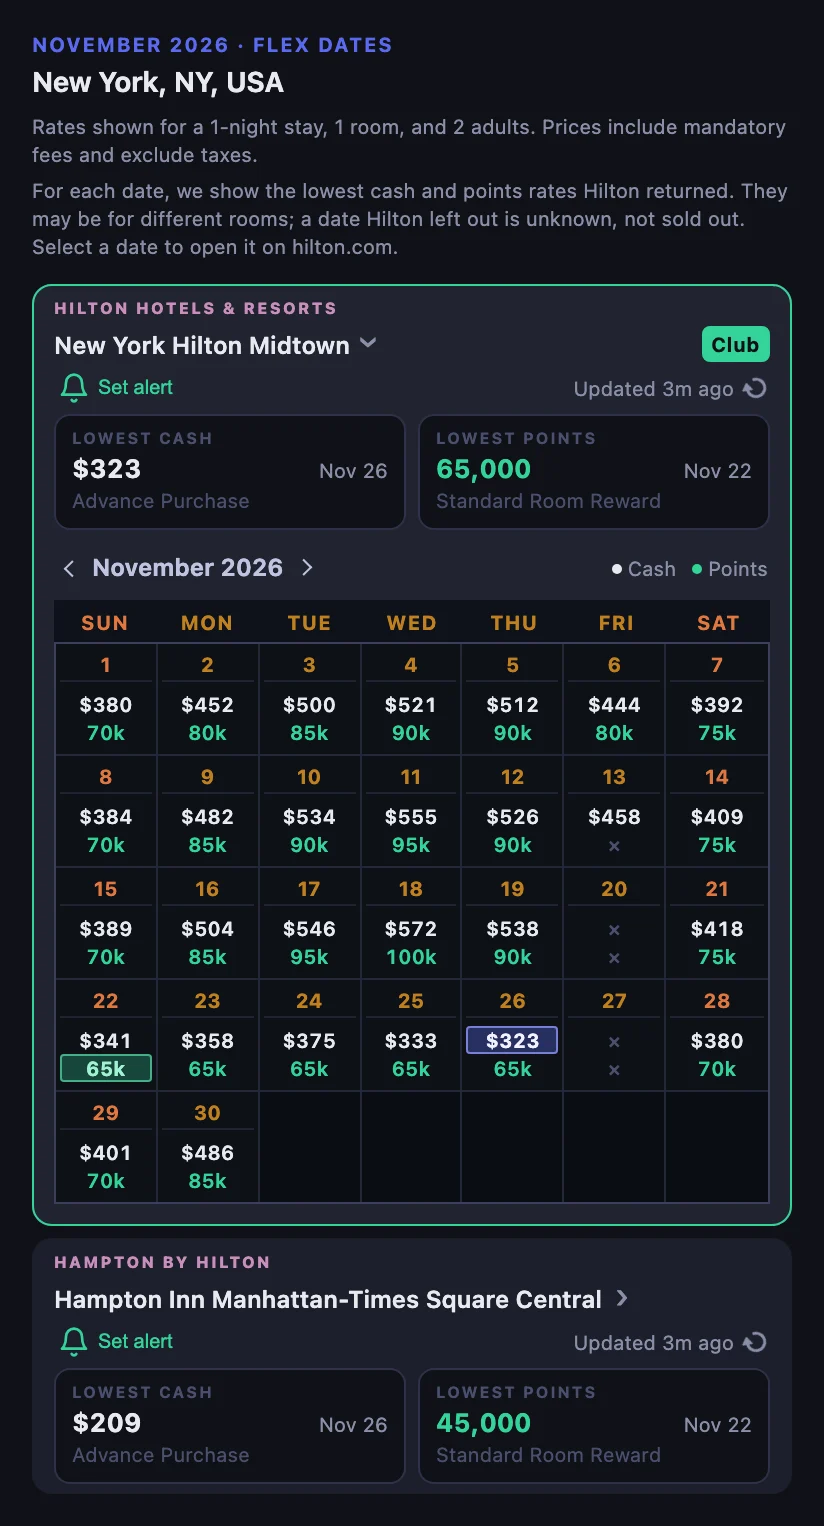Select November 21 with $418 rate

(x=717, y=923)
